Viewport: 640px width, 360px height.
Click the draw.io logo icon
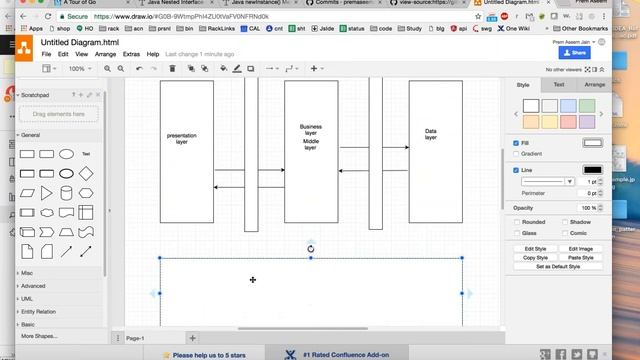click(24, 48)
